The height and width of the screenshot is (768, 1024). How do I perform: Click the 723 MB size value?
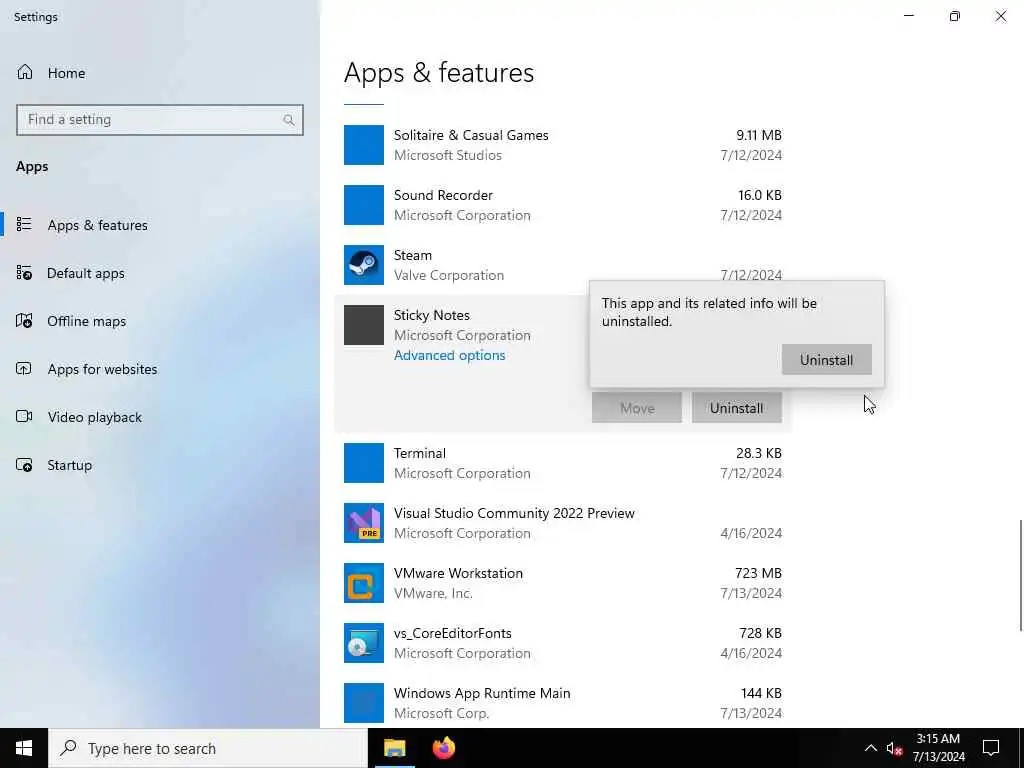tap(758, 573)
